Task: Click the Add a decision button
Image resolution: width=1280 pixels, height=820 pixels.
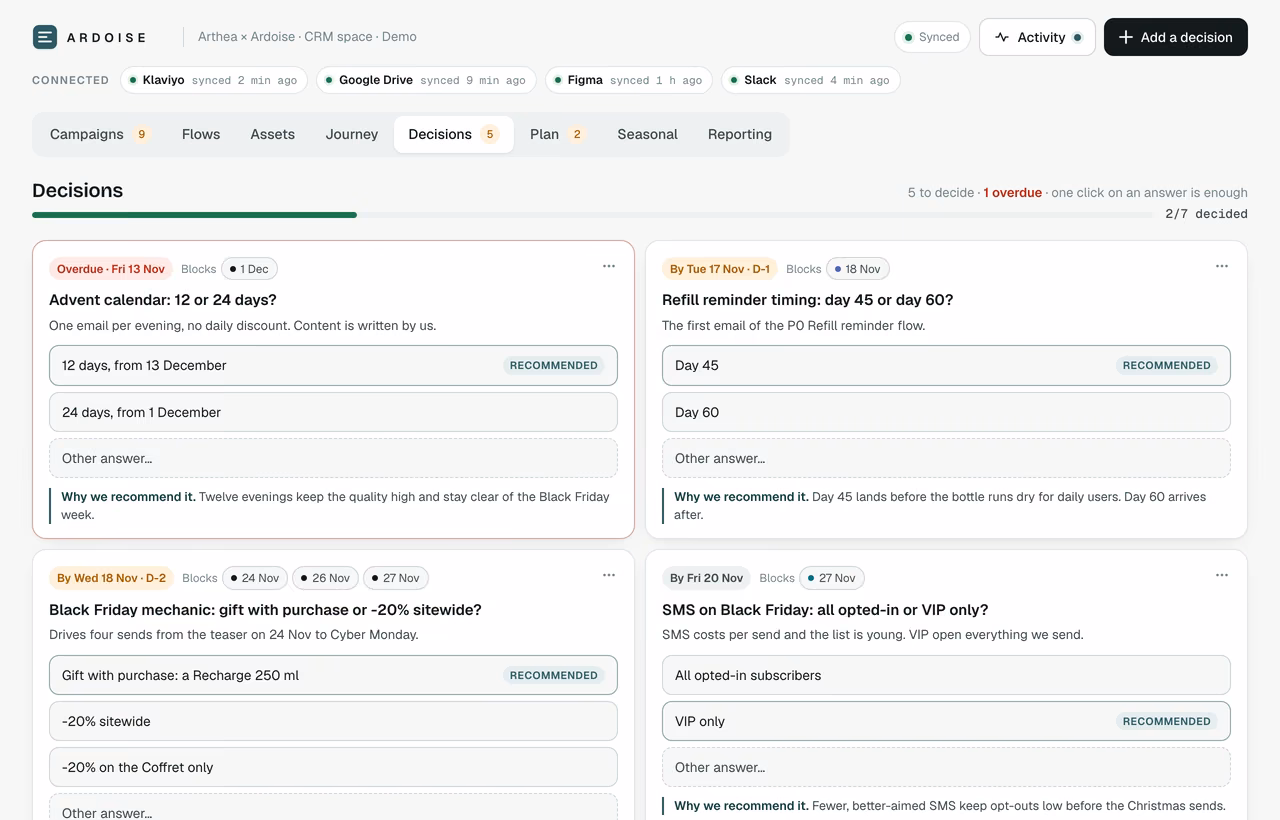Action: click(x=1176, y=37)
